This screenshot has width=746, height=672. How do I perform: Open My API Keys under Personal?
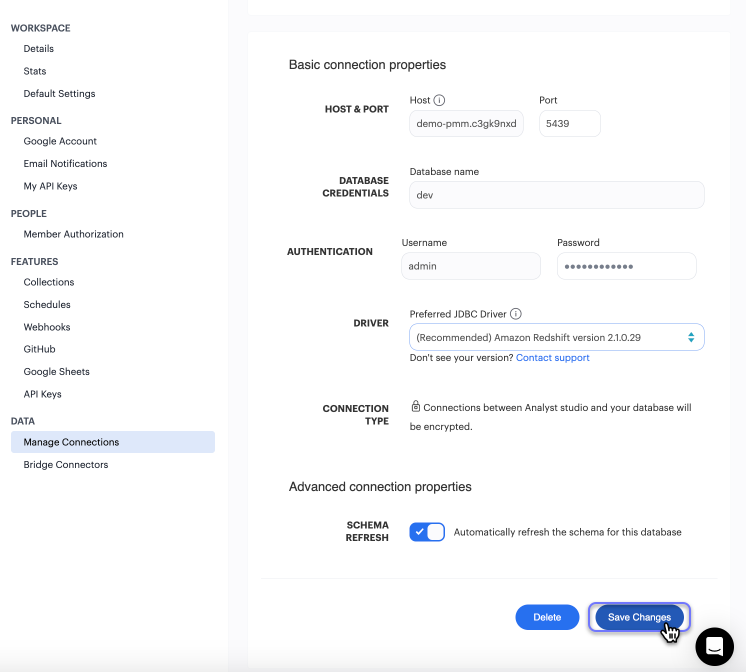[x=50, y=186]
